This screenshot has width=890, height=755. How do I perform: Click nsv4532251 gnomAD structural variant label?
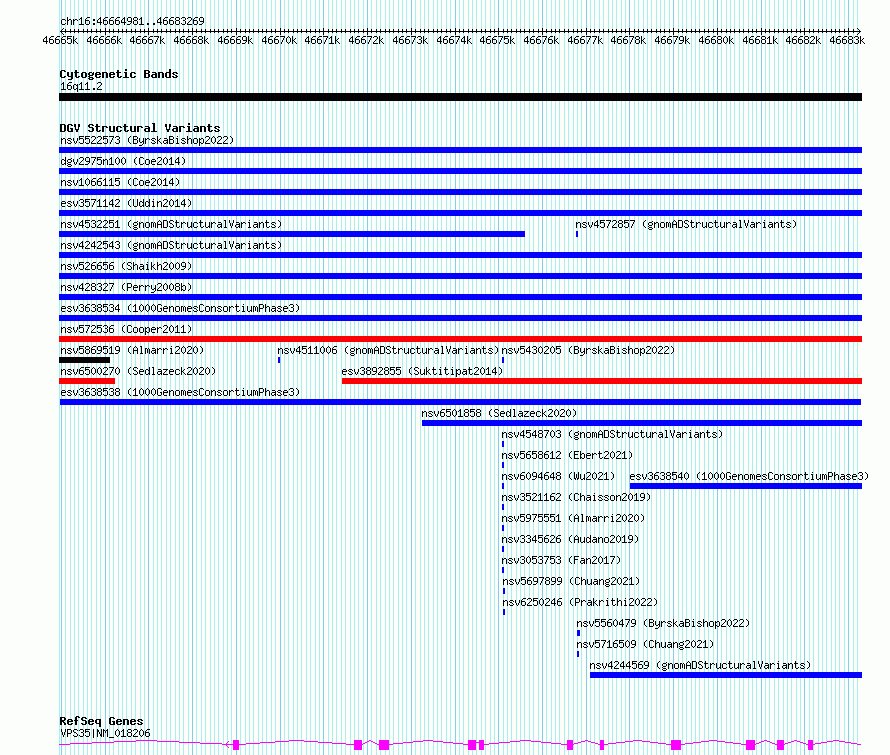(x=171, y=224)
